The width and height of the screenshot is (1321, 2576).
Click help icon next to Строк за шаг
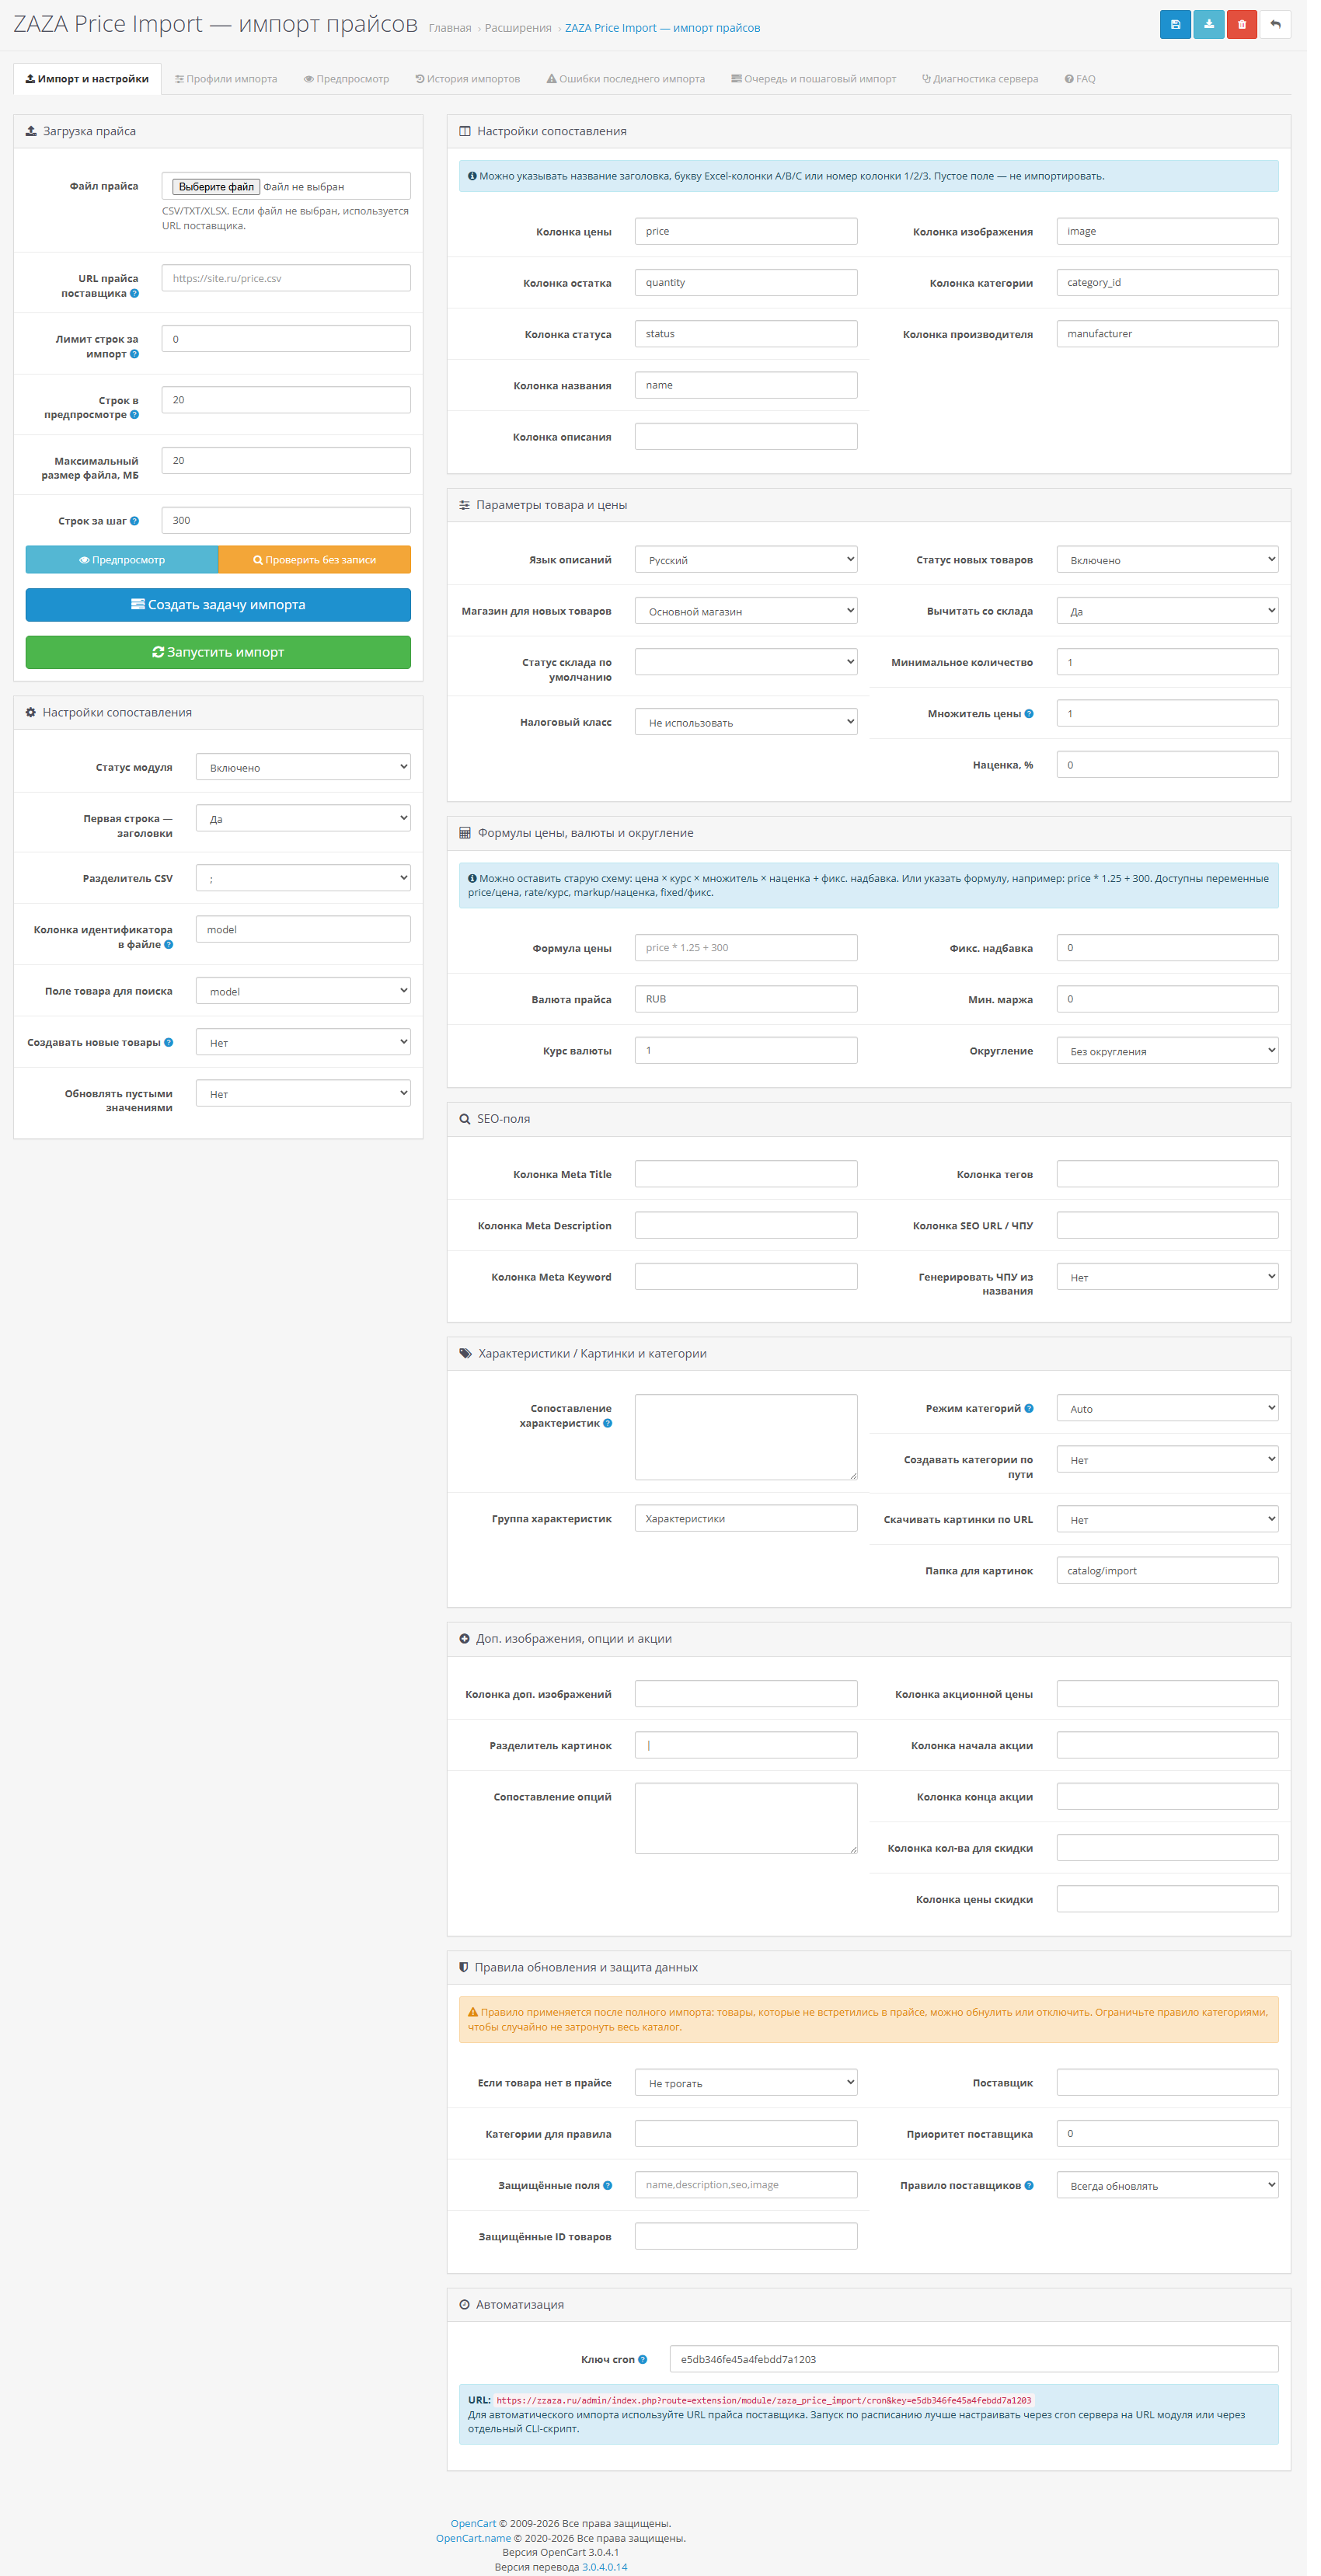coord(134,521)
